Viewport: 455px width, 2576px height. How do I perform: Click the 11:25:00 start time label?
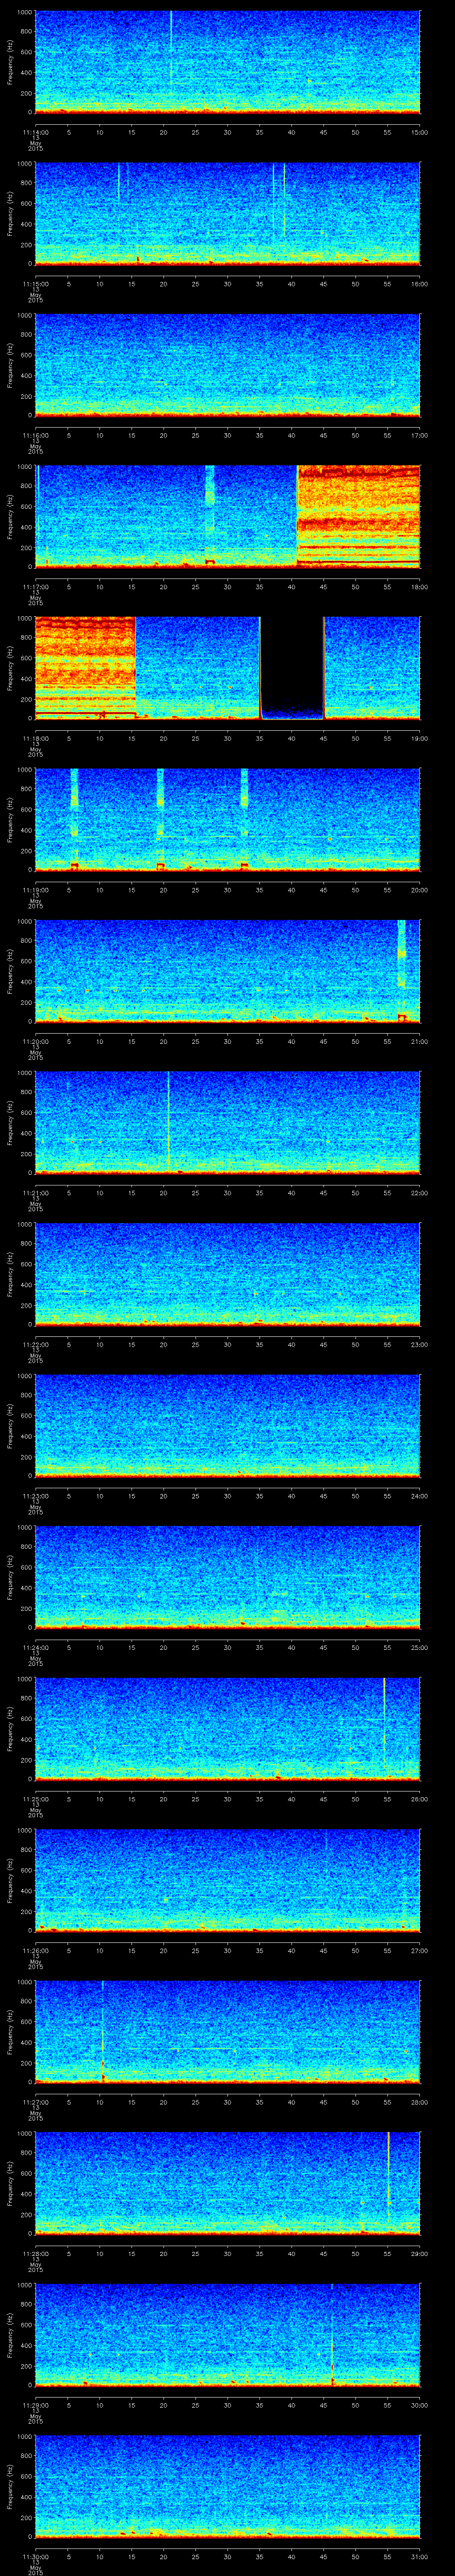click(35, 1799)
